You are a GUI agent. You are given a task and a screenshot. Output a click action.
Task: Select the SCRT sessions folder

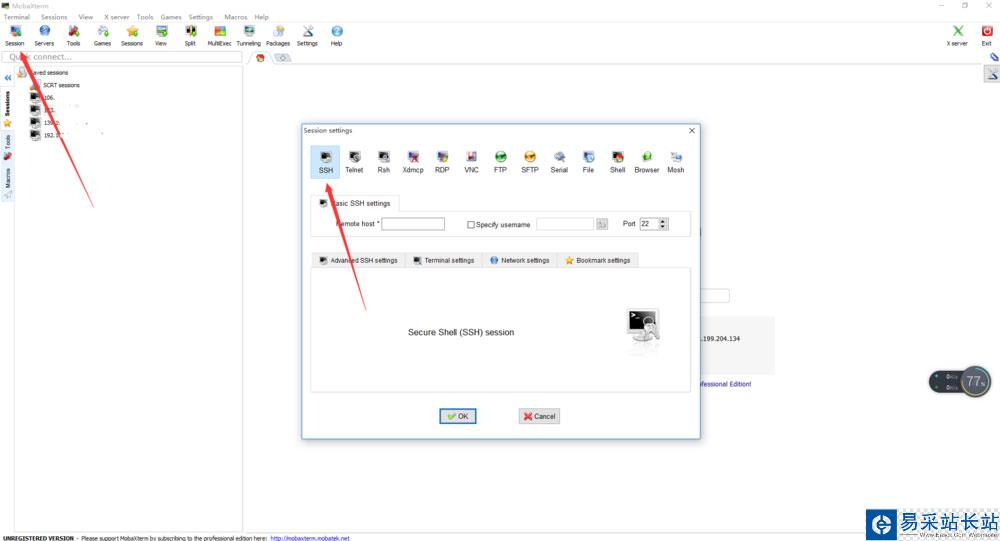coord(55,85)
